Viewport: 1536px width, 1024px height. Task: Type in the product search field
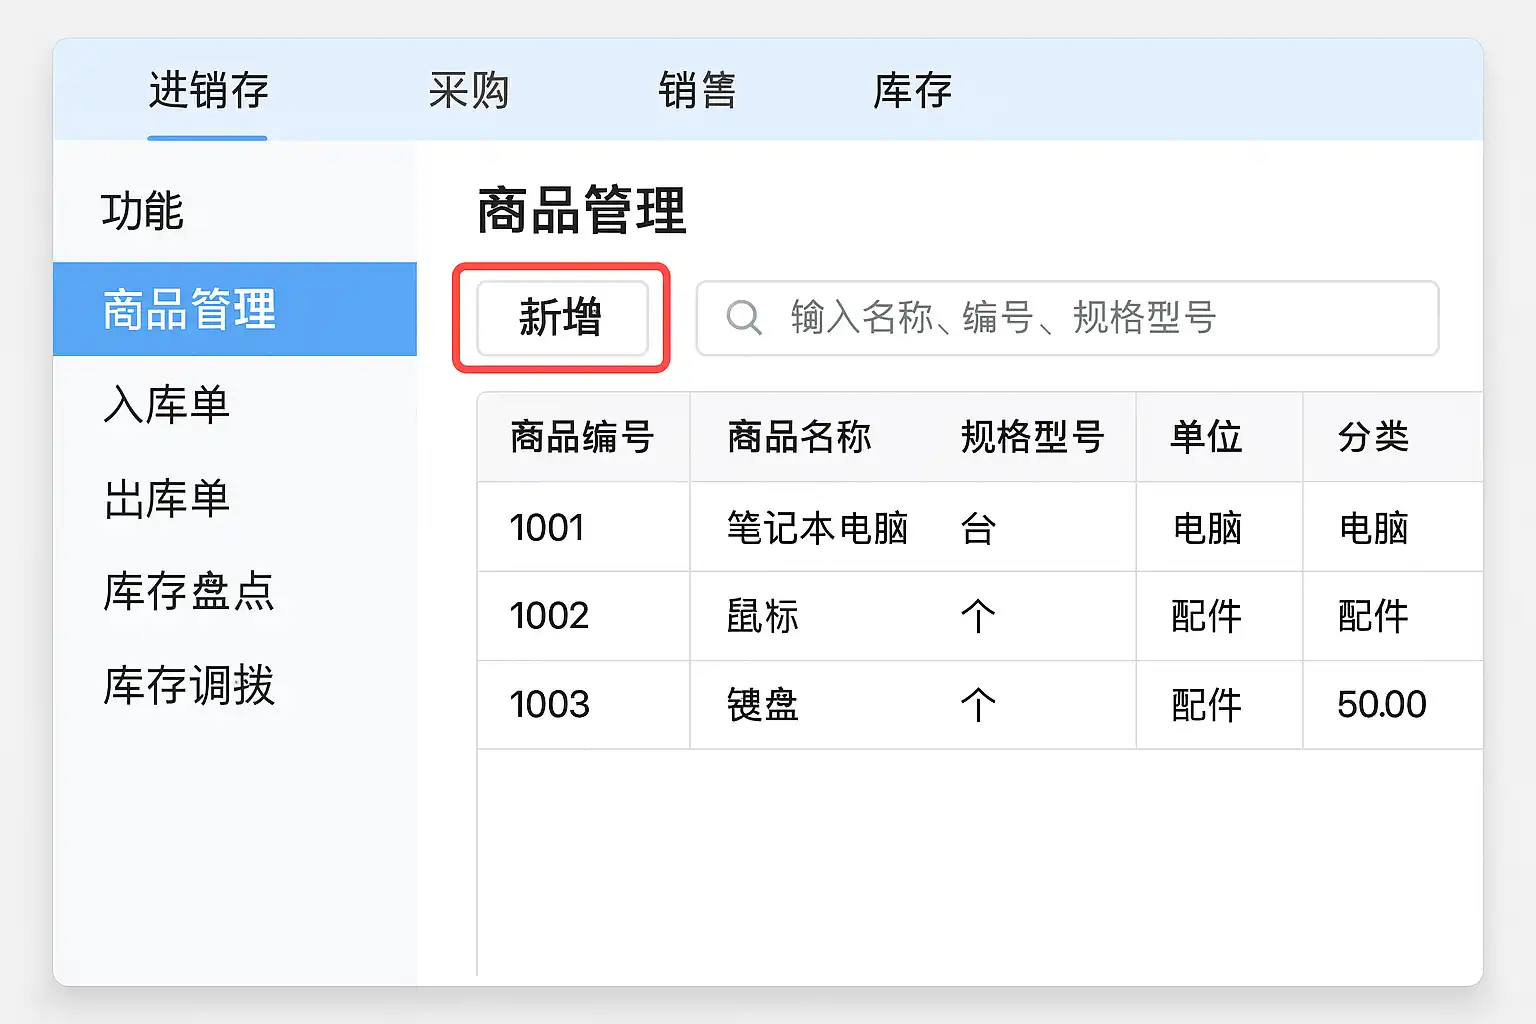pos(1080,318)
